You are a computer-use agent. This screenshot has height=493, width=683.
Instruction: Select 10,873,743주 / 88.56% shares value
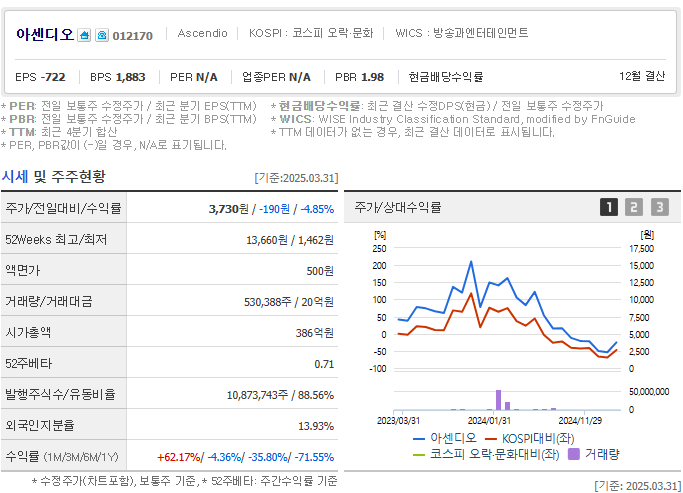point(280,395)
